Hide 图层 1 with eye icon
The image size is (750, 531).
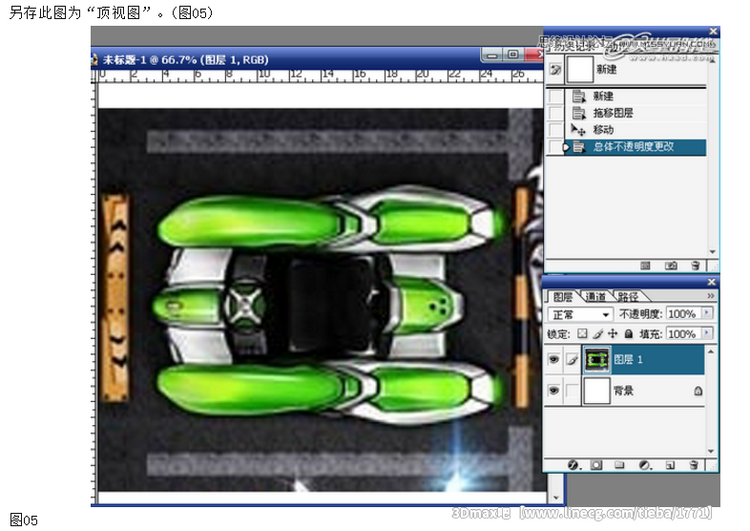(554, 359)
